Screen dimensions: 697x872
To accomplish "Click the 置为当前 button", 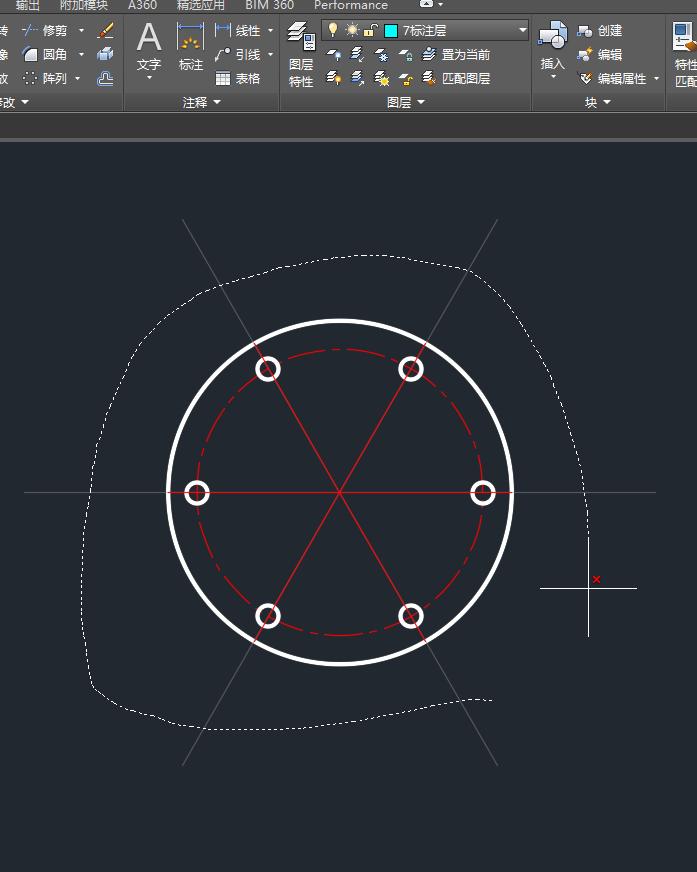I will (x=456, y=55).
